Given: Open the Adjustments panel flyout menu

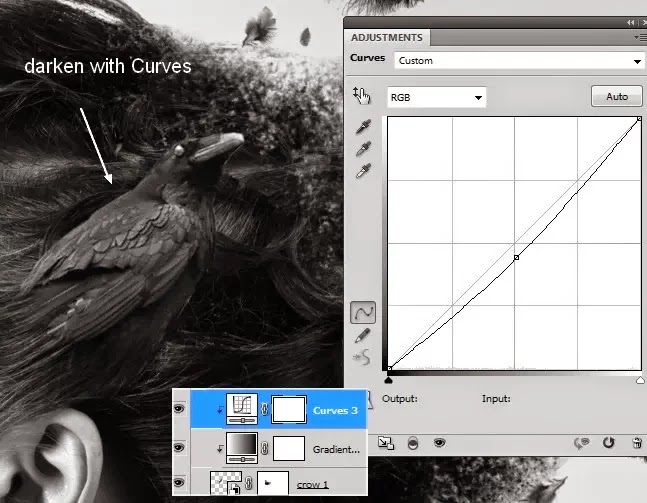Looking at the screenshot, I should click(641, 38).
